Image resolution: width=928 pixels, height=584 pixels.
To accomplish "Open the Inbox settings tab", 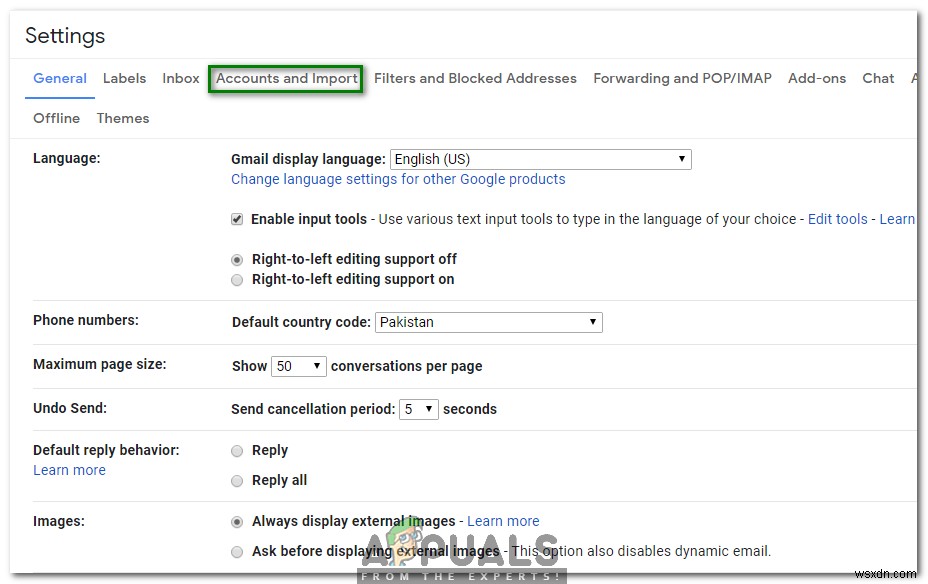I will (180, 78).
